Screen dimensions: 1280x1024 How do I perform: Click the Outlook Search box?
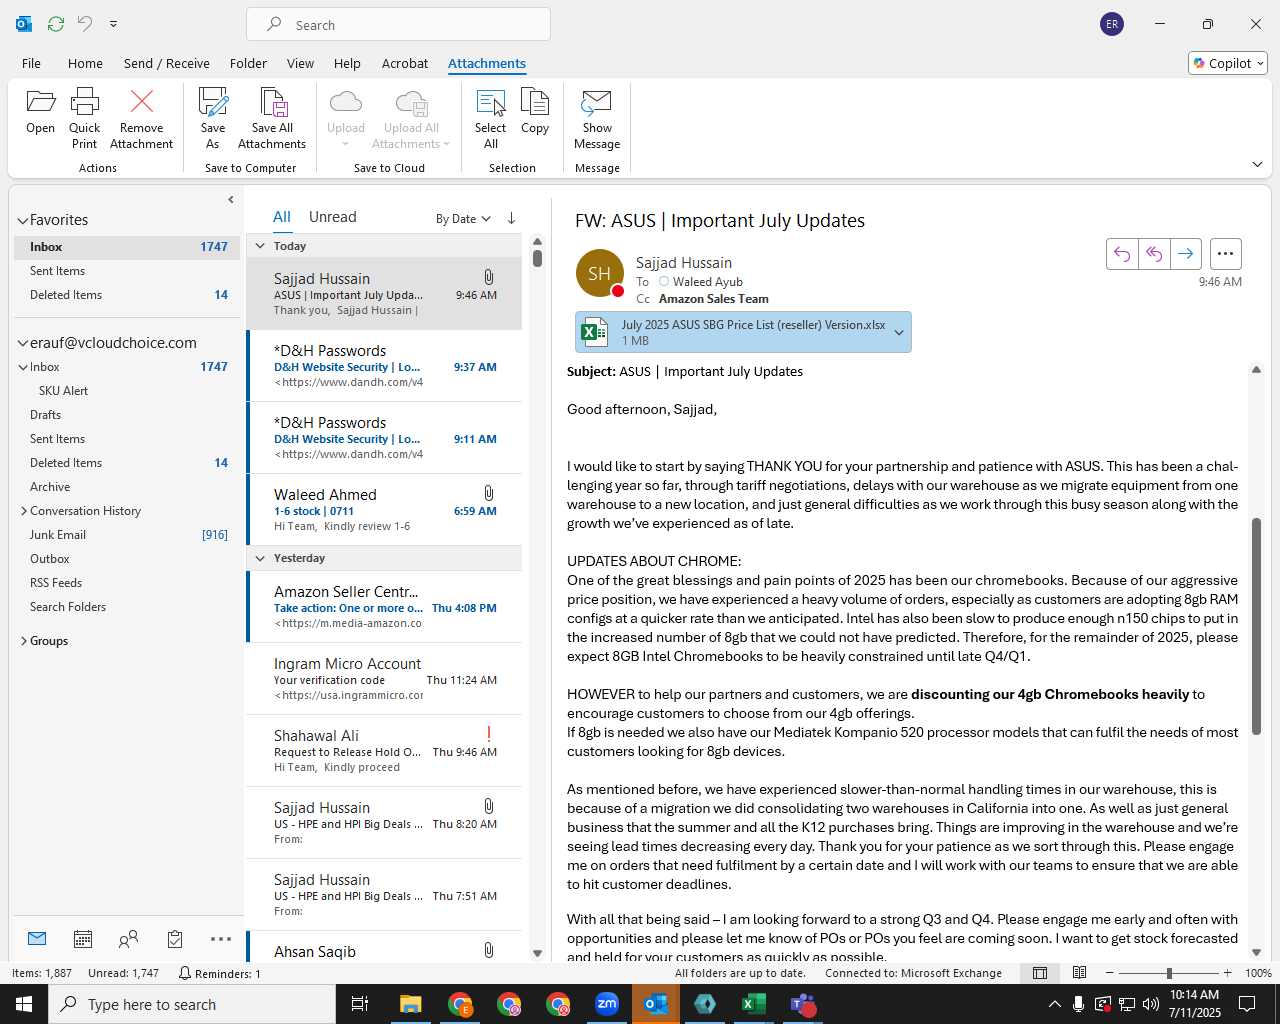[x=398, y=25]
